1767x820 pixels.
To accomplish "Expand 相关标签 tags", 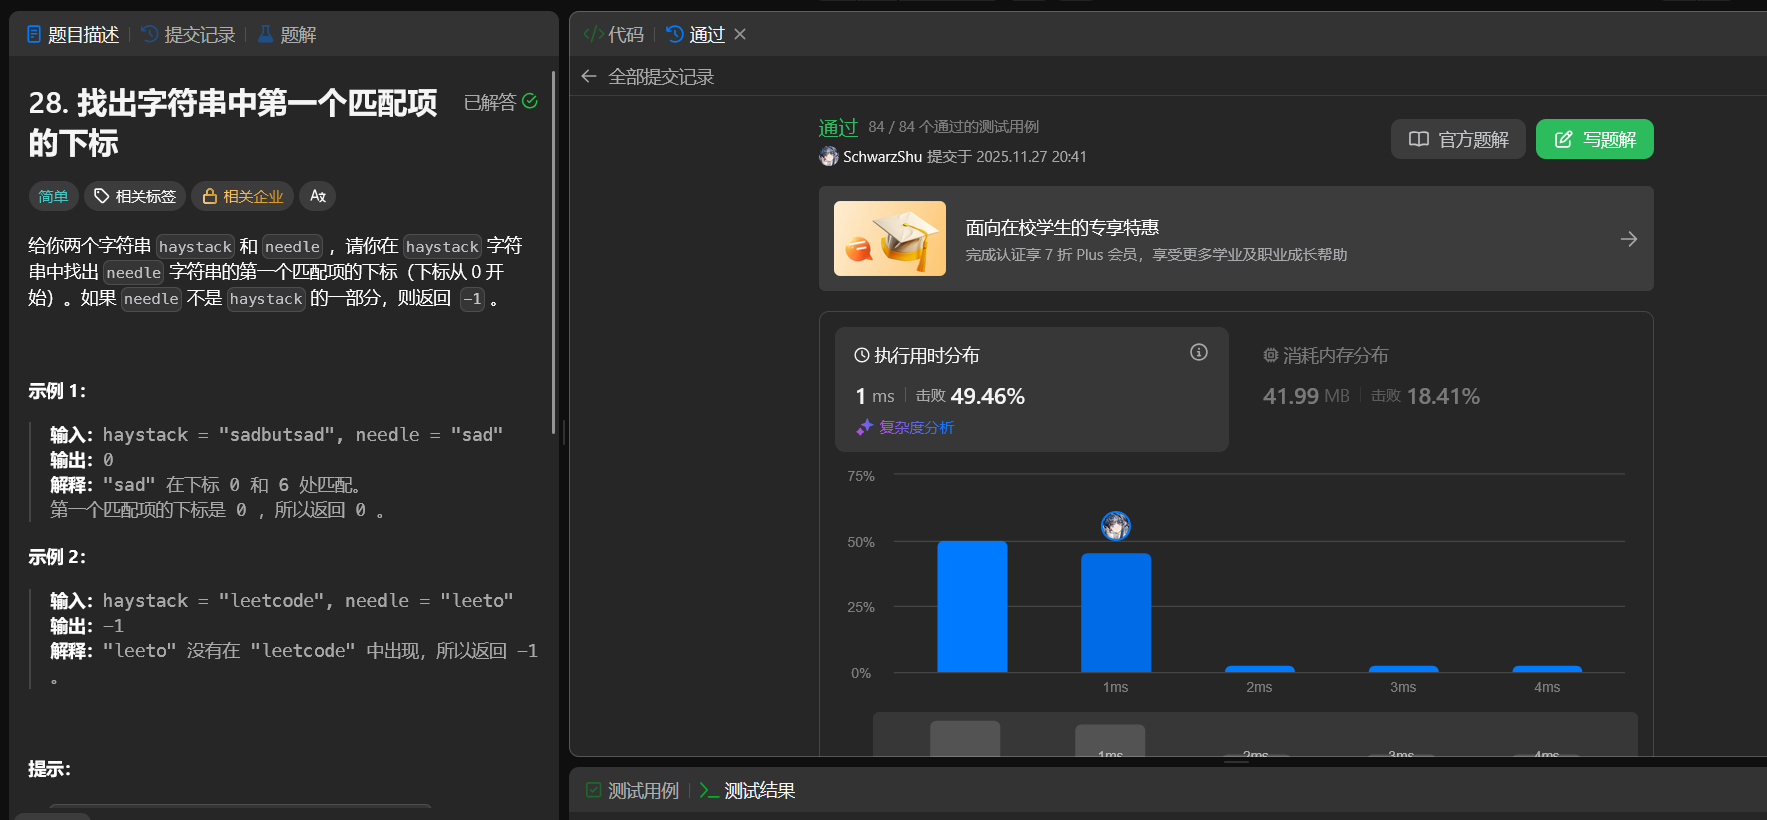I will [x=135, y=196].
